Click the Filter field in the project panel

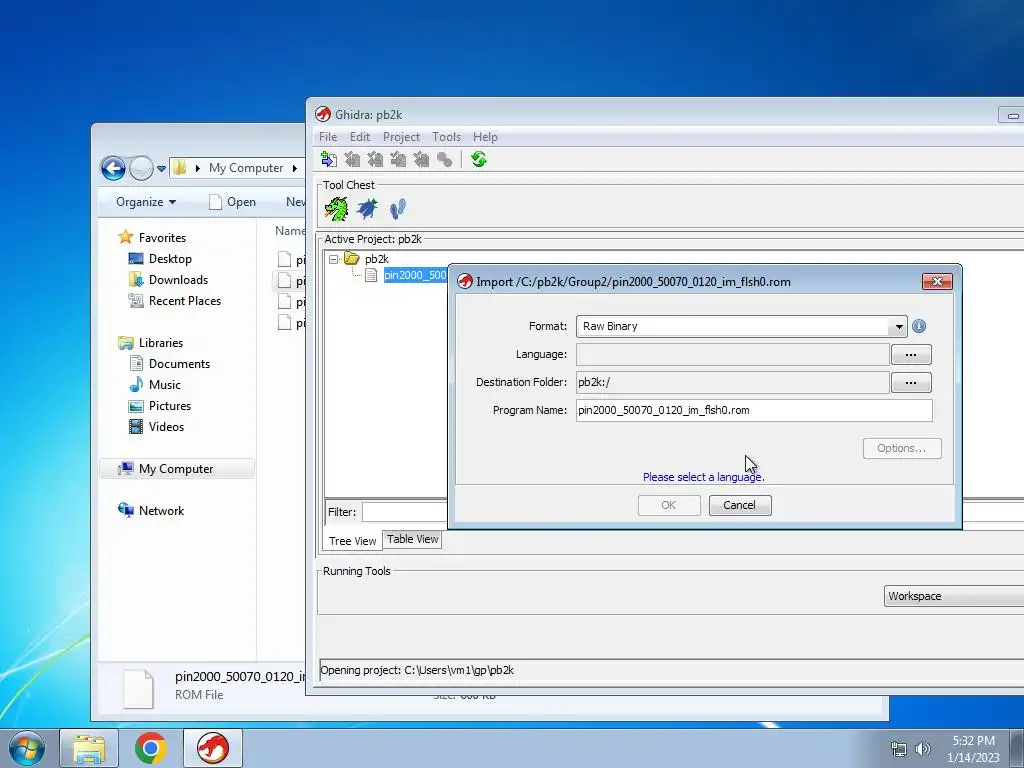[x=405, y=512]
